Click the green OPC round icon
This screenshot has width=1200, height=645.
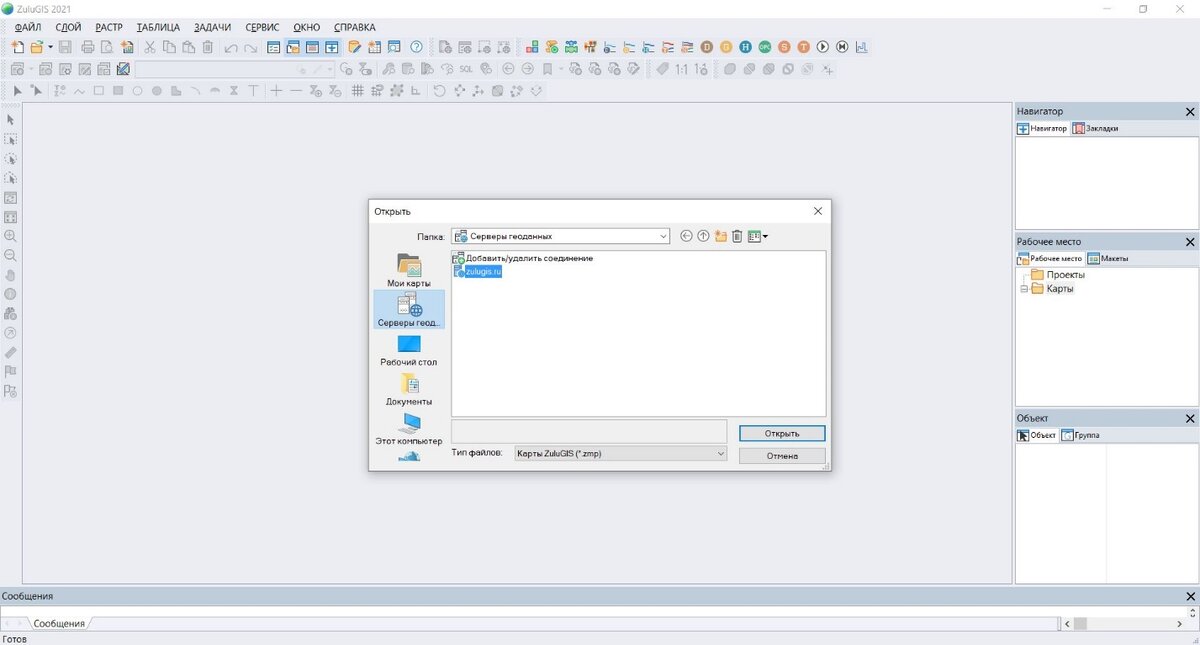[x=764, y=47]
